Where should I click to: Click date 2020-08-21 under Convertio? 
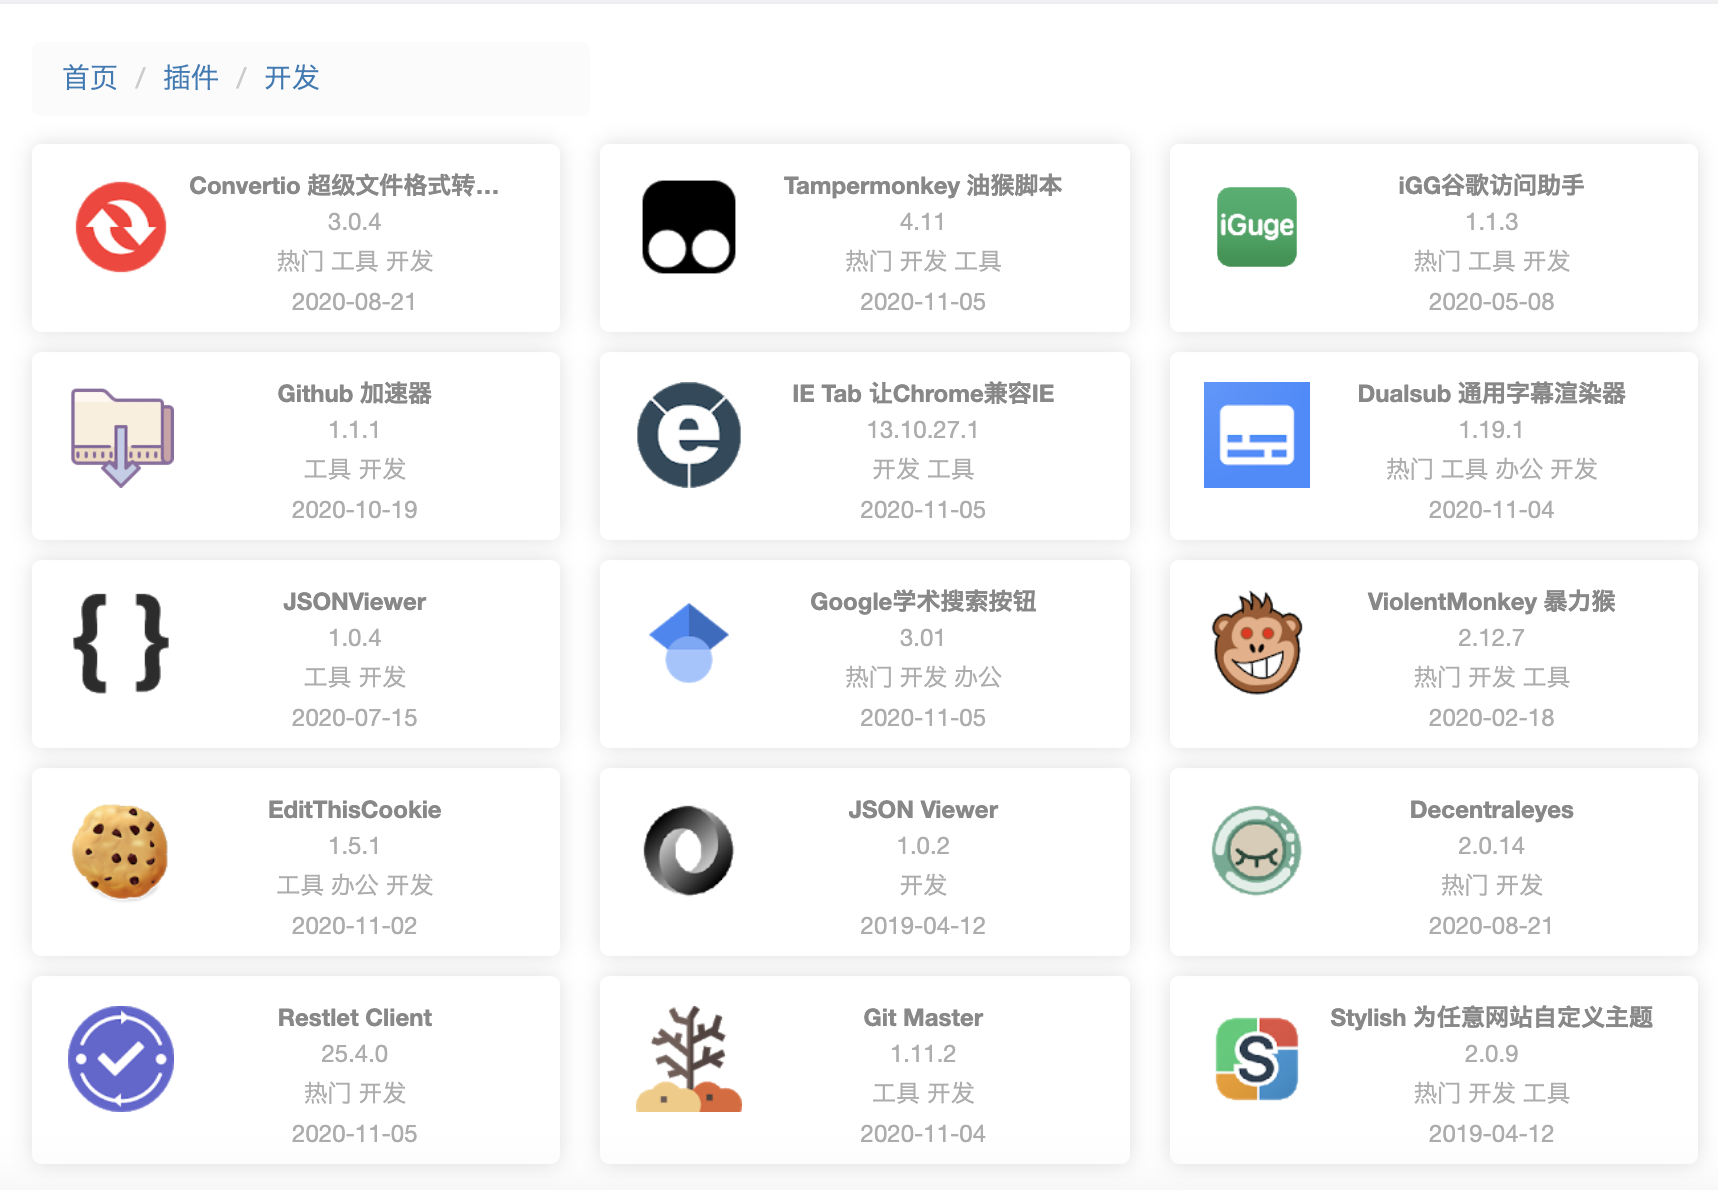pyautogui.click(x=354, y=302)
